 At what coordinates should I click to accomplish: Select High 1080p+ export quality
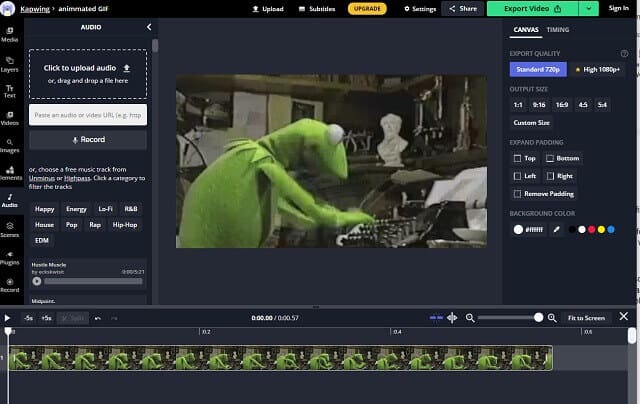598,69
